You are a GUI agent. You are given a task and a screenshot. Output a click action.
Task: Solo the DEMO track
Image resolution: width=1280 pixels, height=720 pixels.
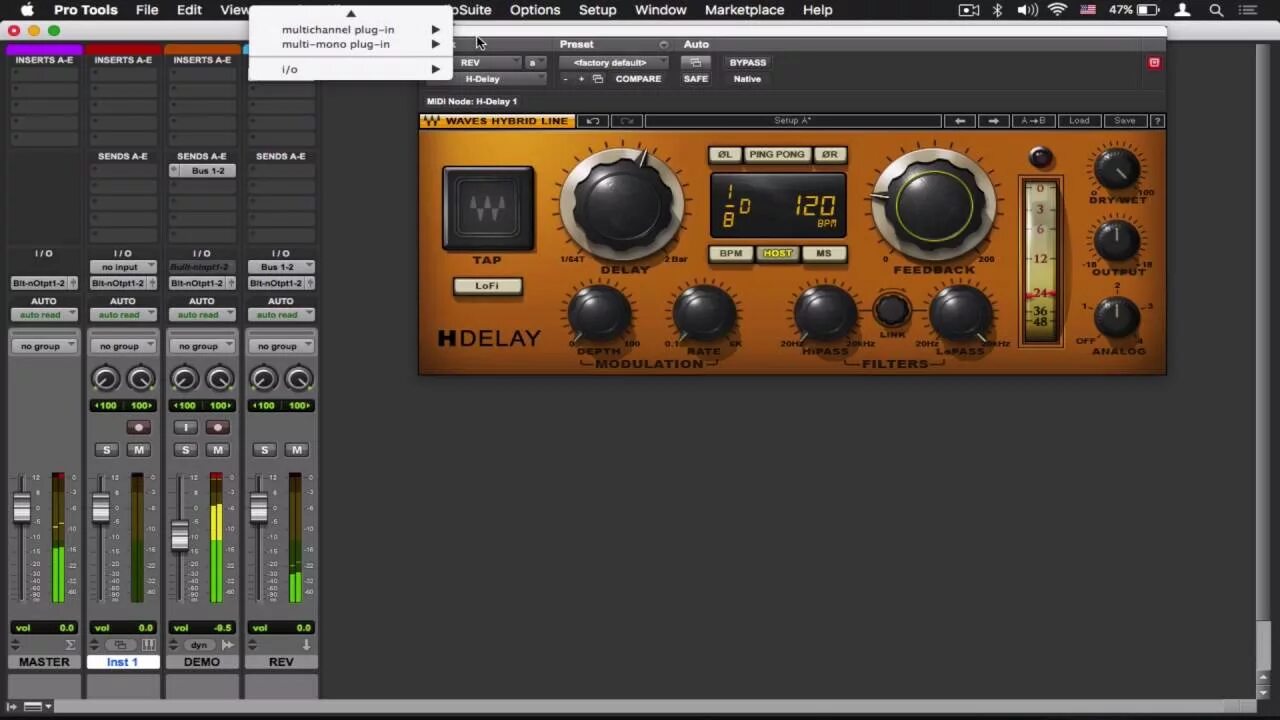pos(185,449)
